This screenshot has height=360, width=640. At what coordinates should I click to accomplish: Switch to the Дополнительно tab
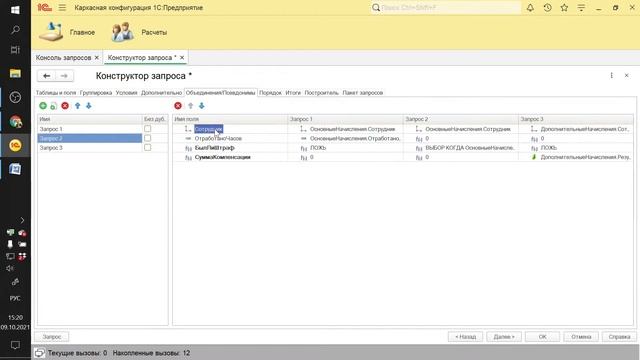tap(161, 93)
